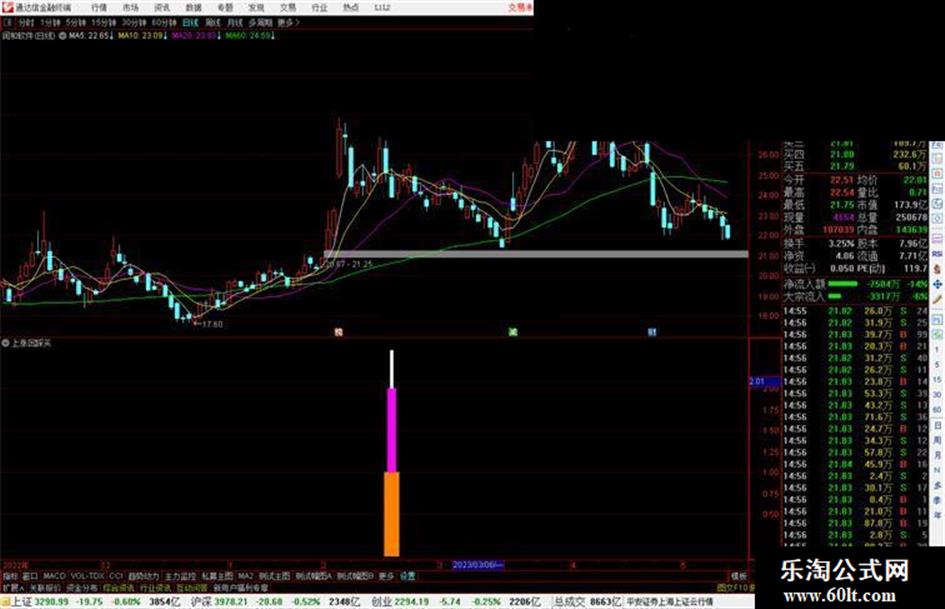Open the 资金分布 tab

click(81, 587)
